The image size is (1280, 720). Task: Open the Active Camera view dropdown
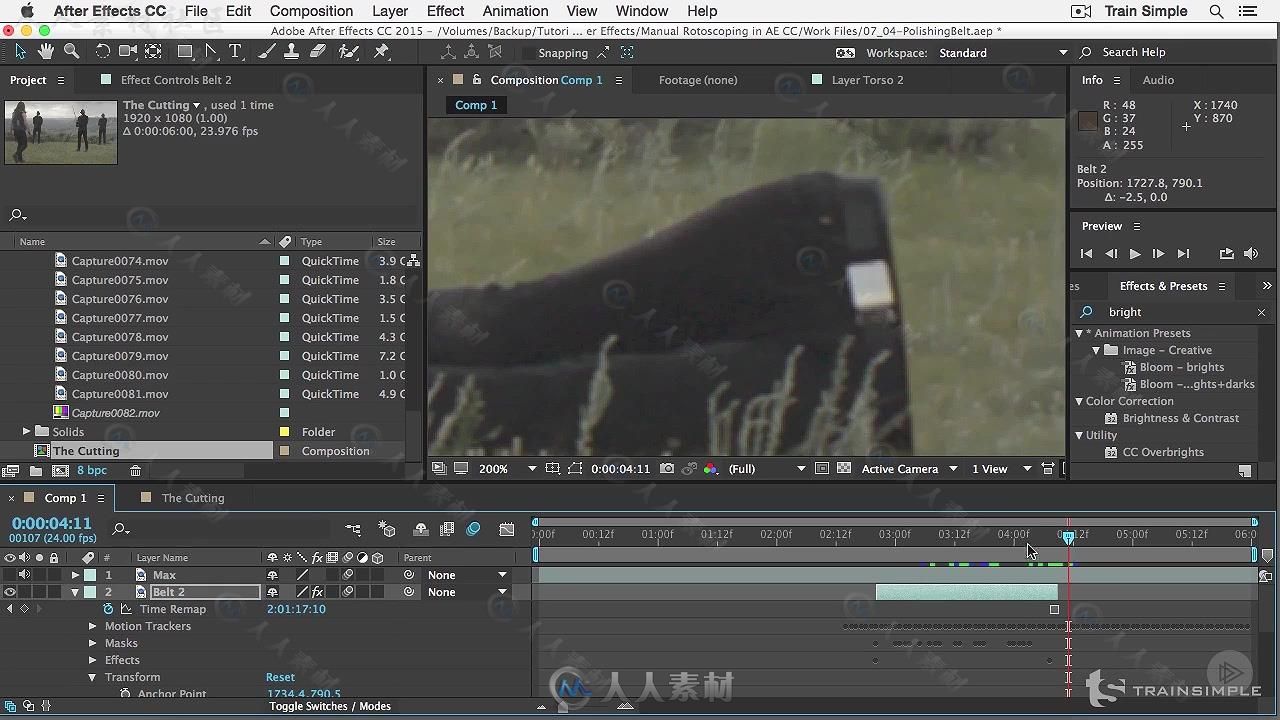click(909, 469)
